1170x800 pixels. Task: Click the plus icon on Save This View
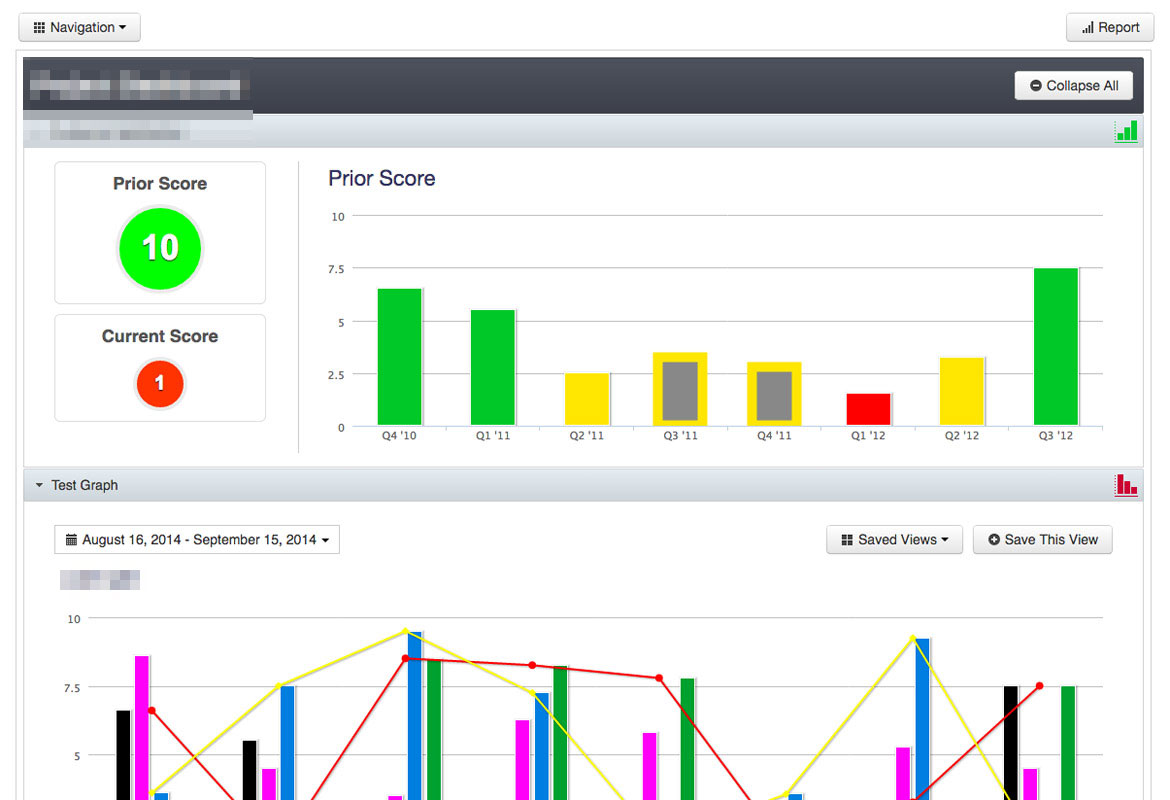pos(994,540)
